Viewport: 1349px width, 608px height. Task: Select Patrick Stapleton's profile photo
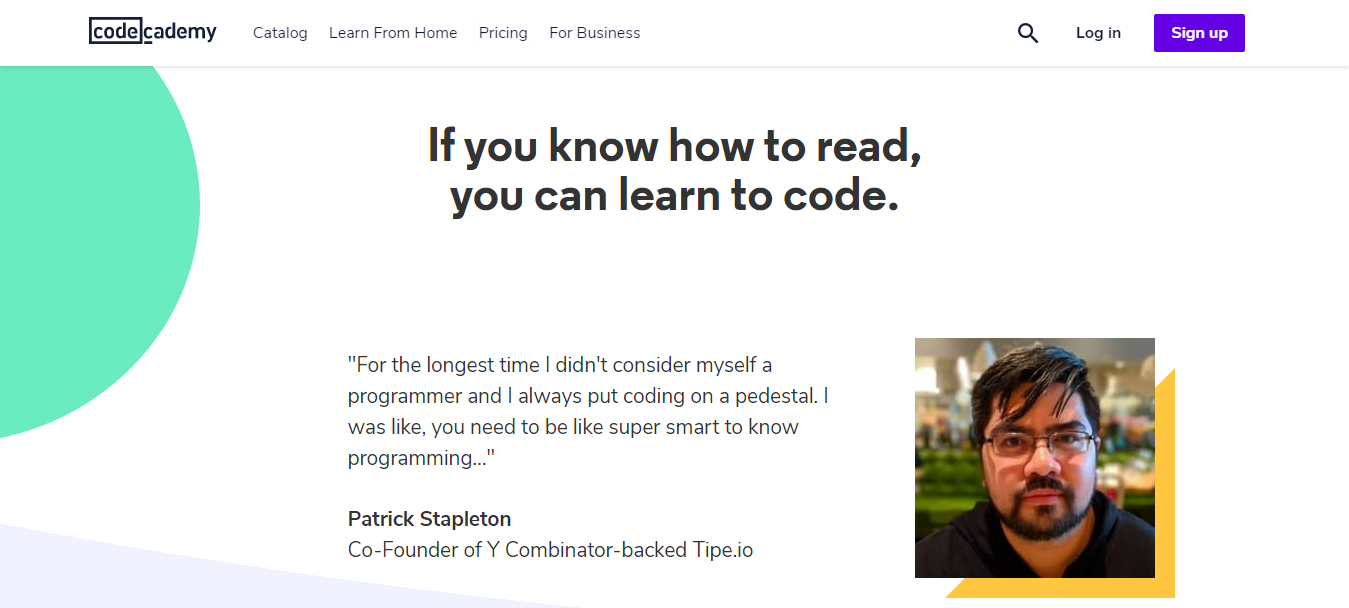click(x=1034, y=458)
